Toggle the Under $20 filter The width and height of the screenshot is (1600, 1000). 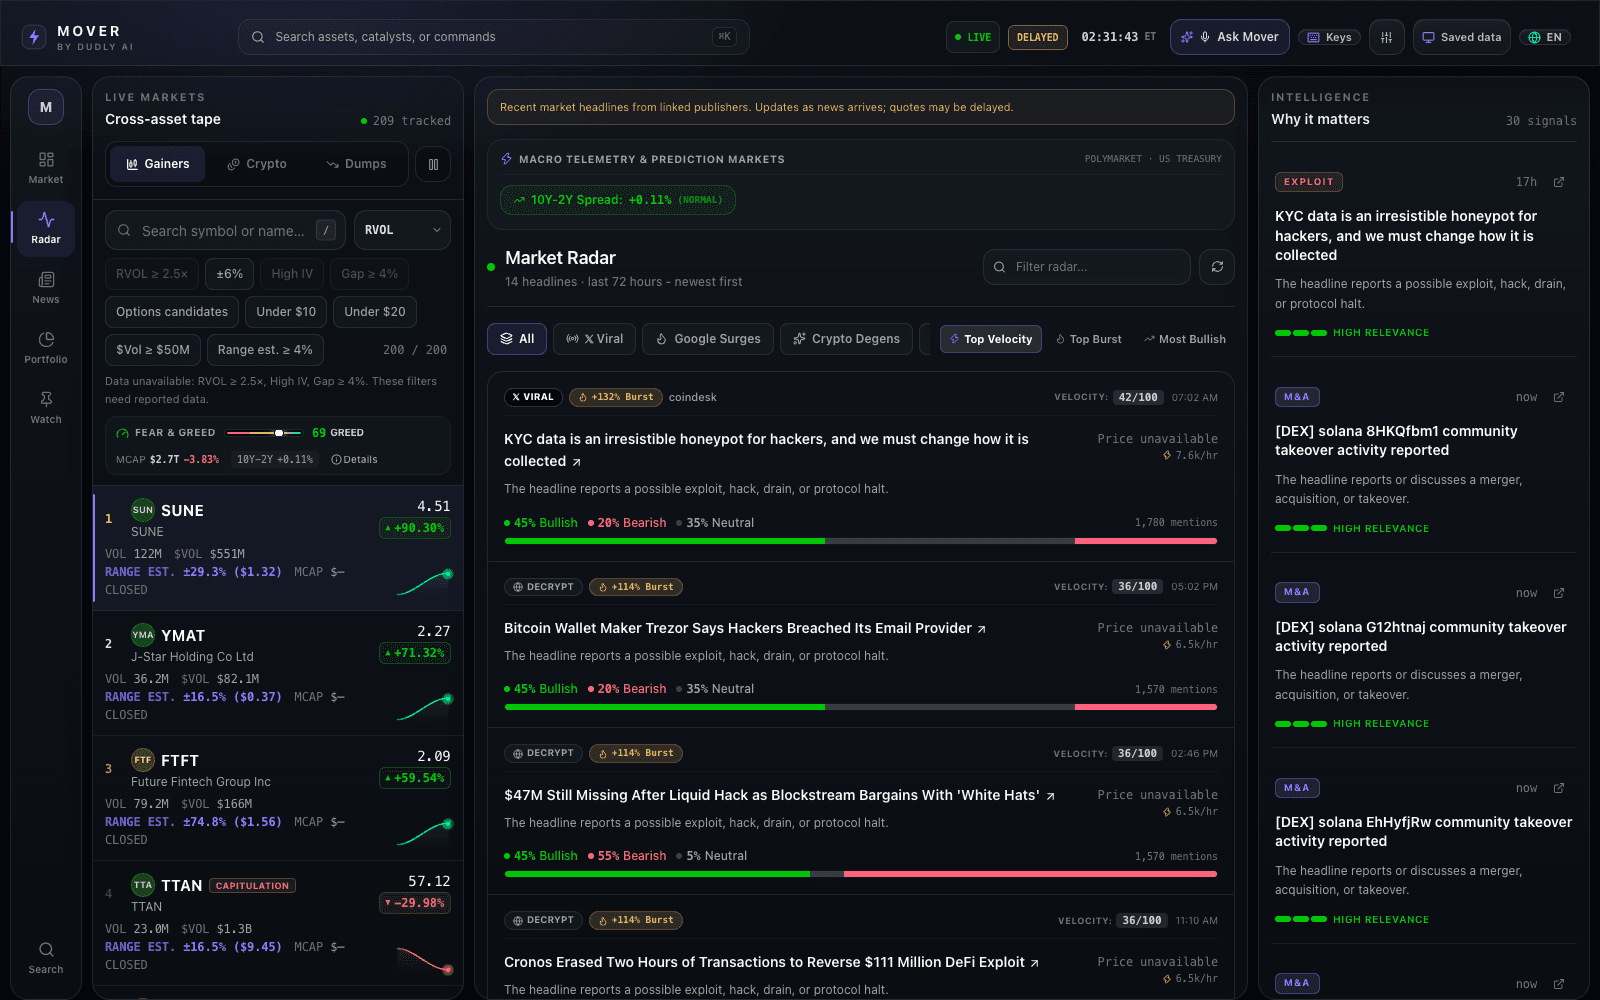pos(375,312)
